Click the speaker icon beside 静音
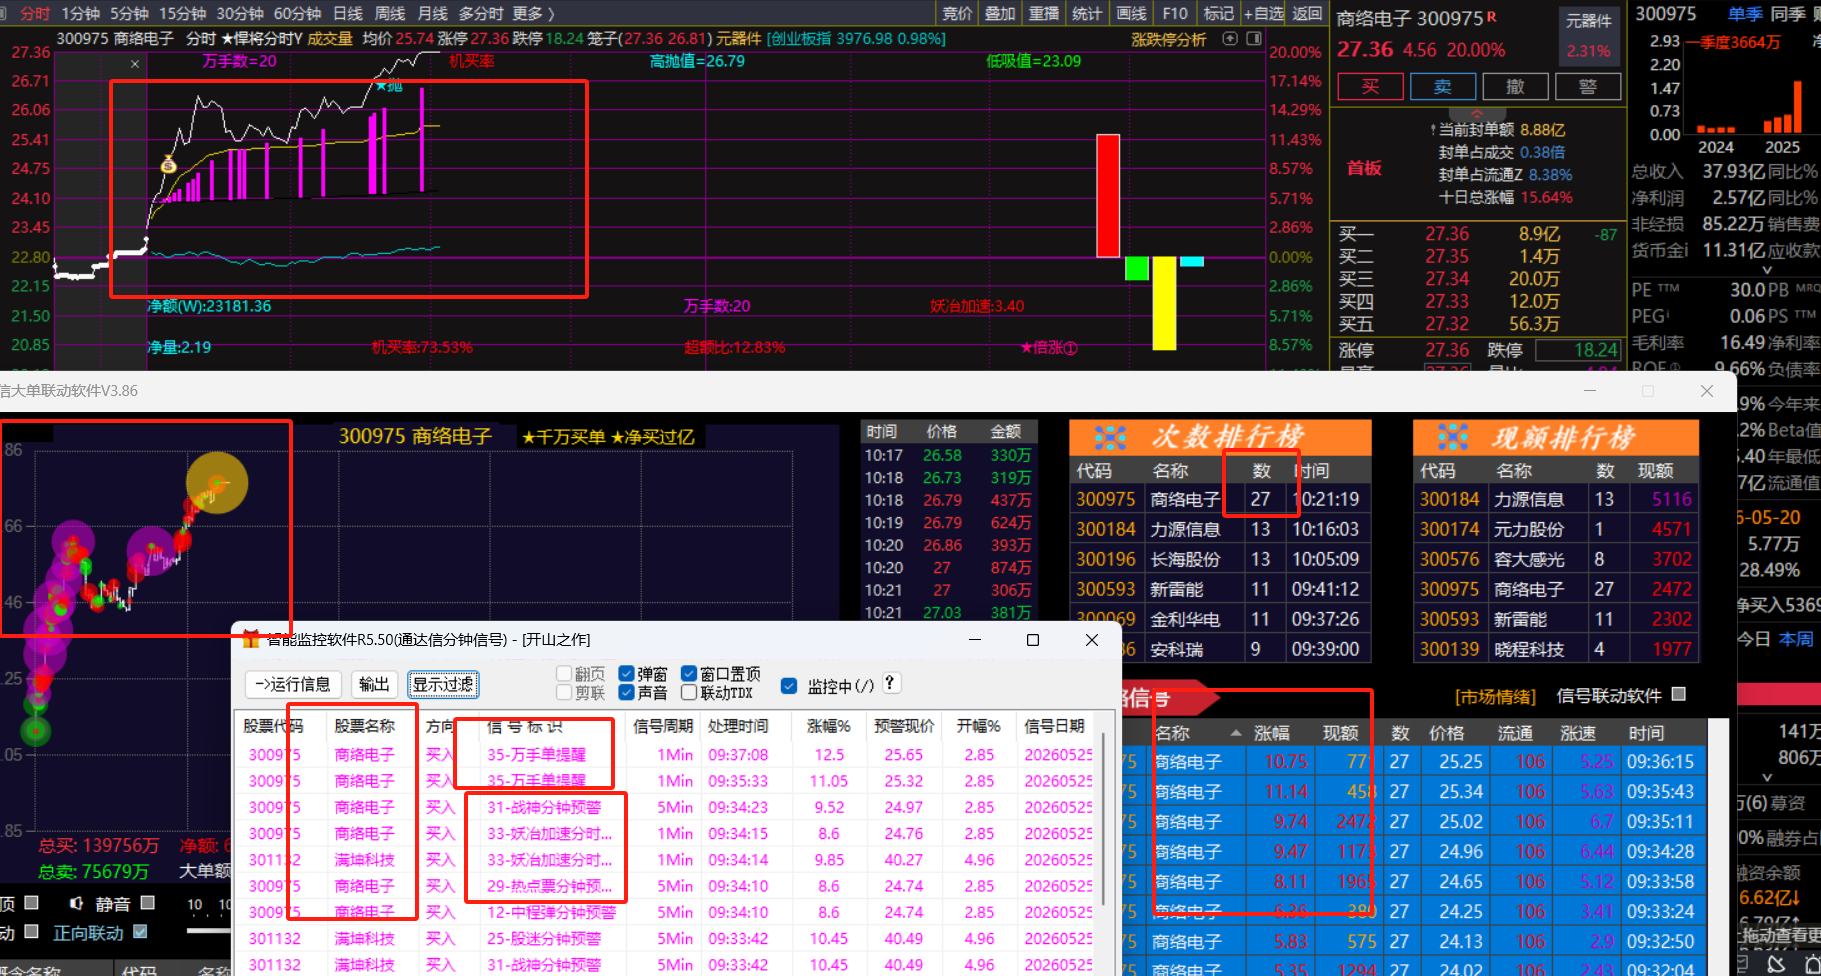 coord(76,904)
